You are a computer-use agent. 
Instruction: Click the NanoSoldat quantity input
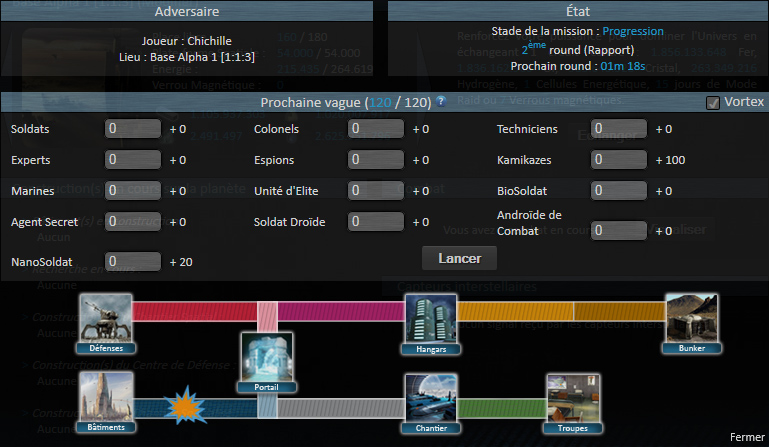coord(134,261)
